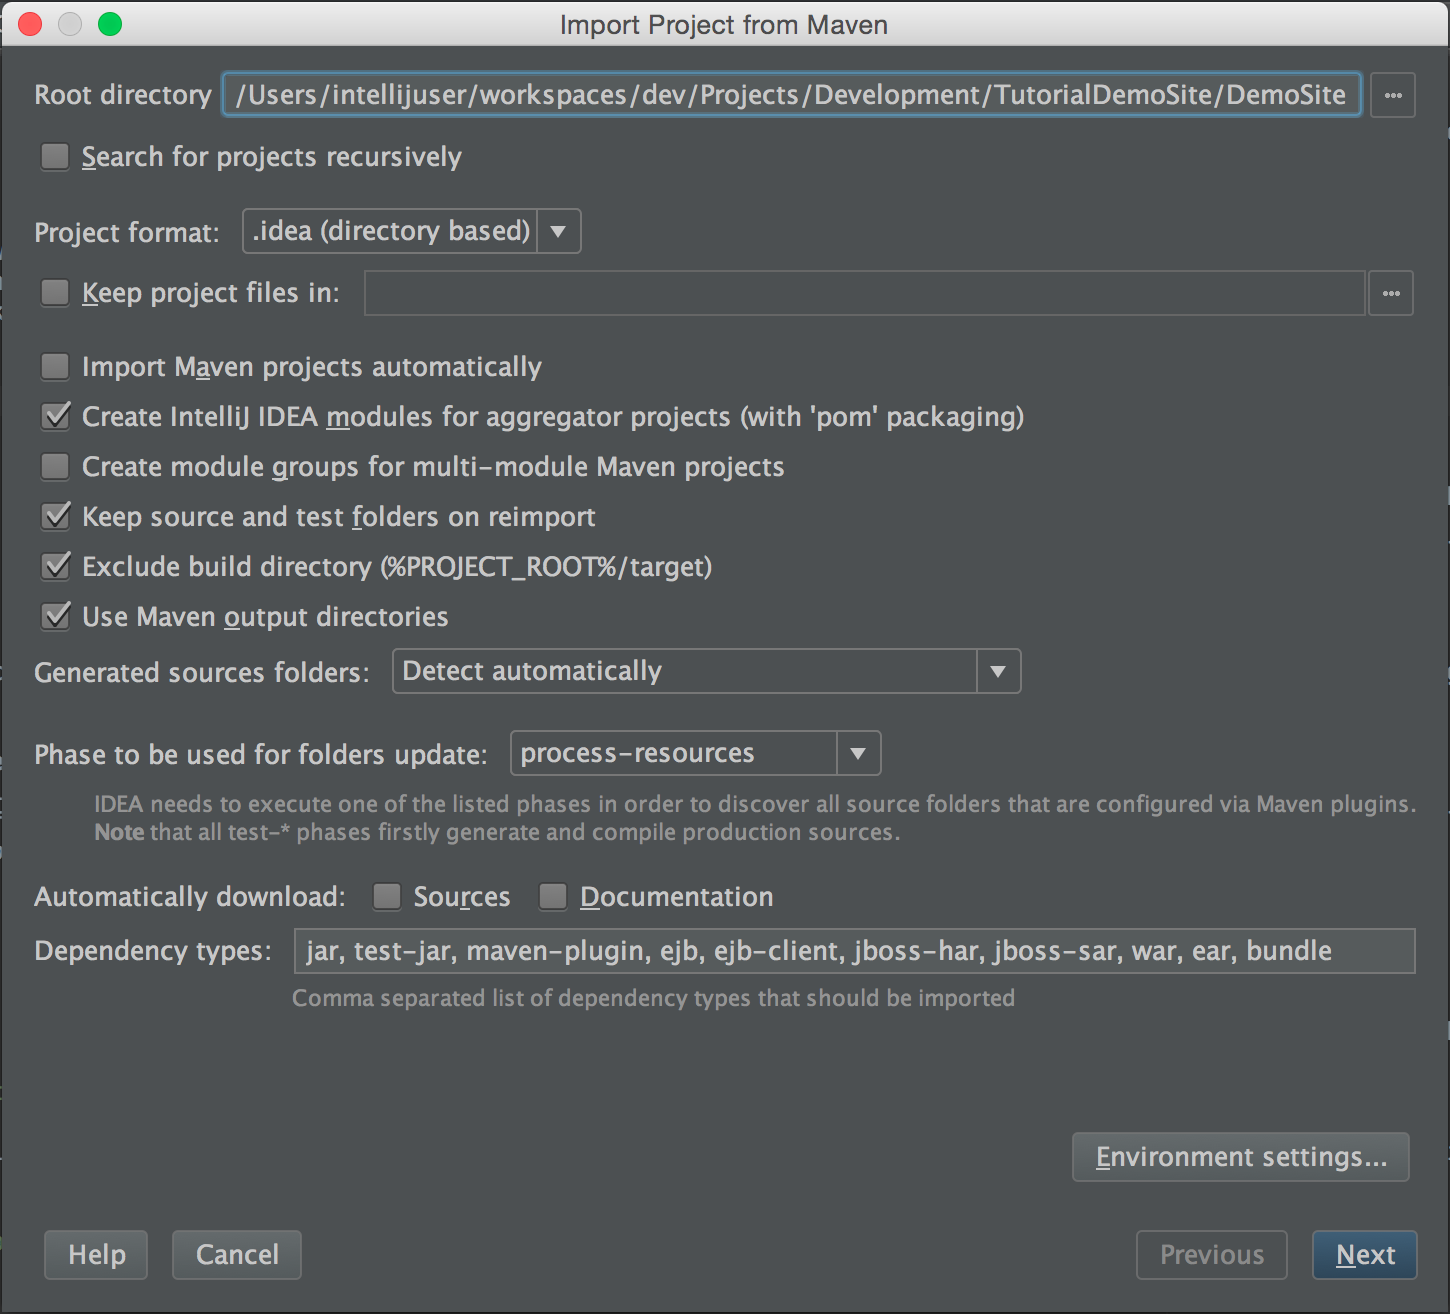Open the Project format dropdown
The width and height of the screenshot is (1450, 1314).
tap(558, 231)
